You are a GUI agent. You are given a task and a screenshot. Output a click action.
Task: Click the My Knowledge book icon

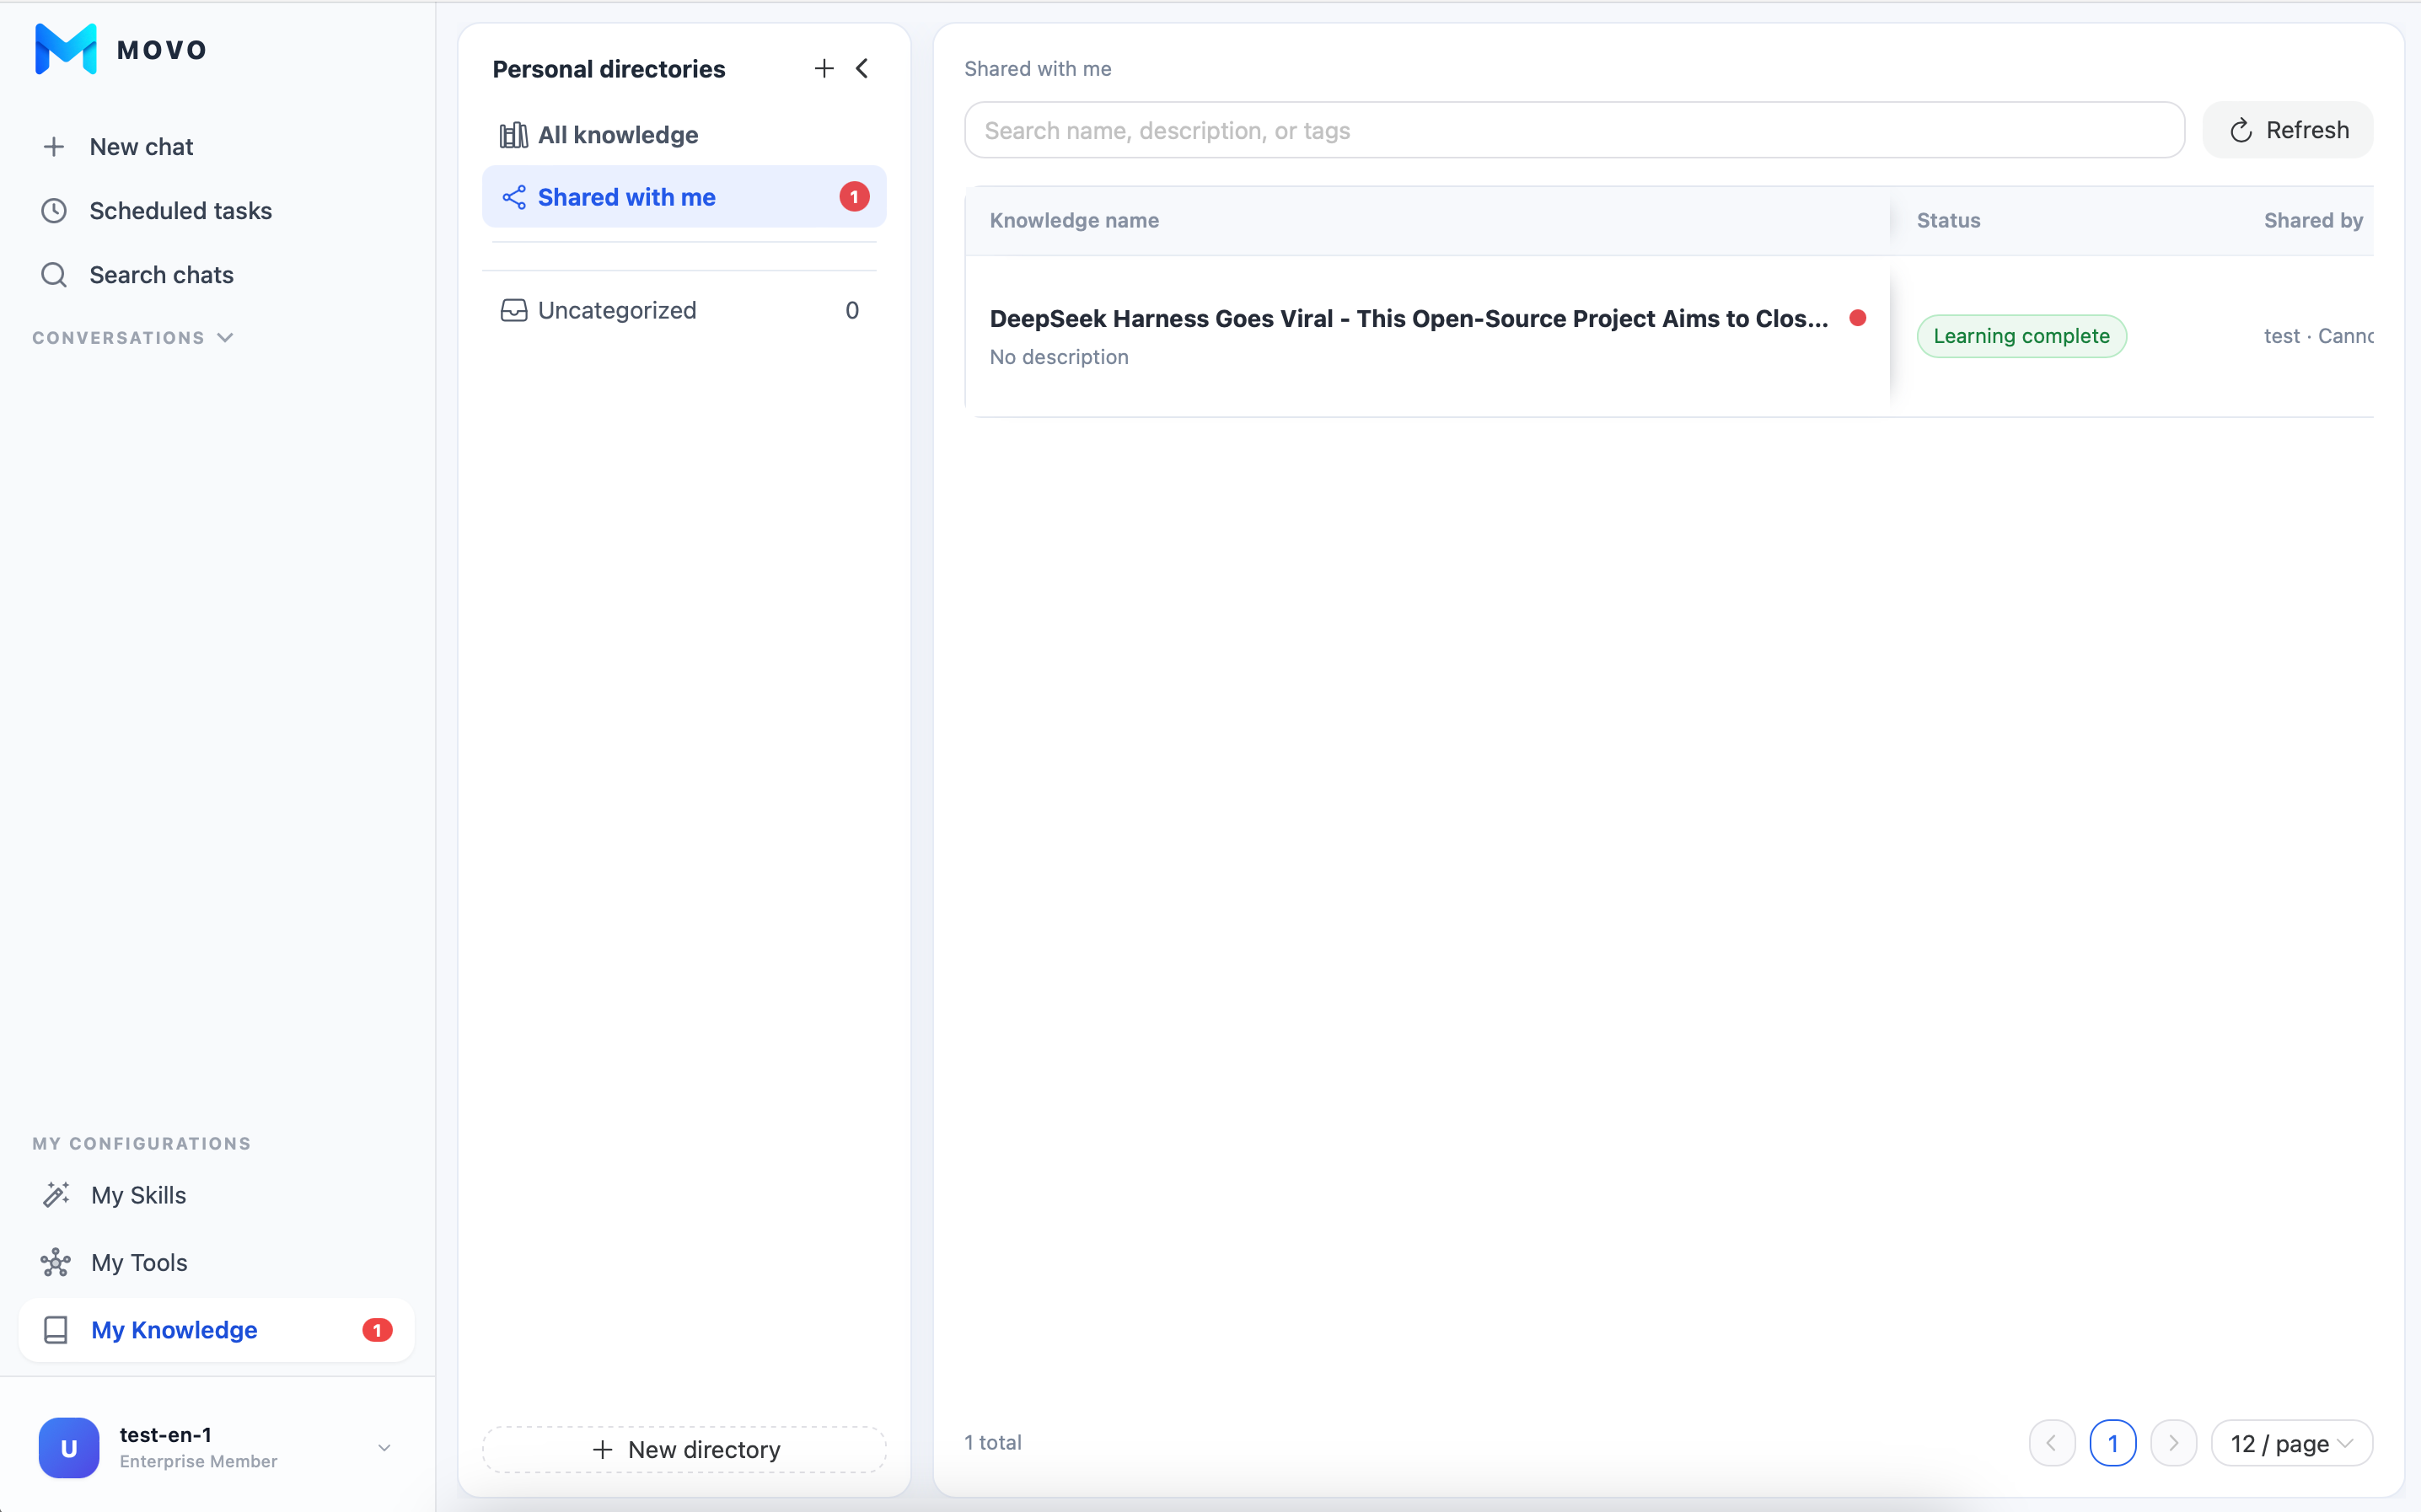56,1329
